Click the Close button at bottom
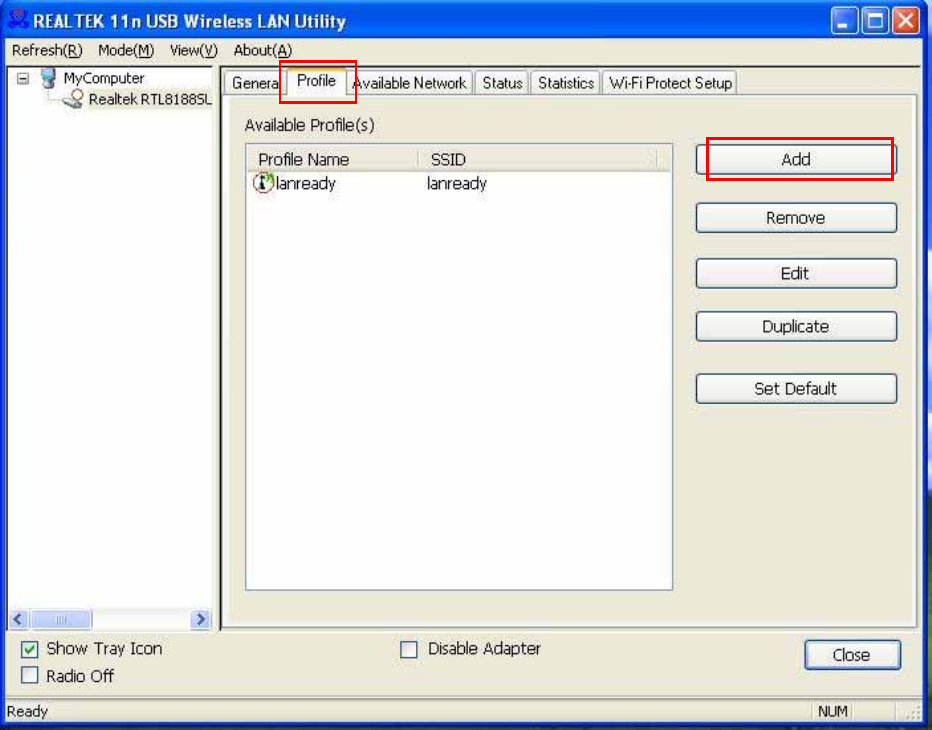 (x=852, y=655)
